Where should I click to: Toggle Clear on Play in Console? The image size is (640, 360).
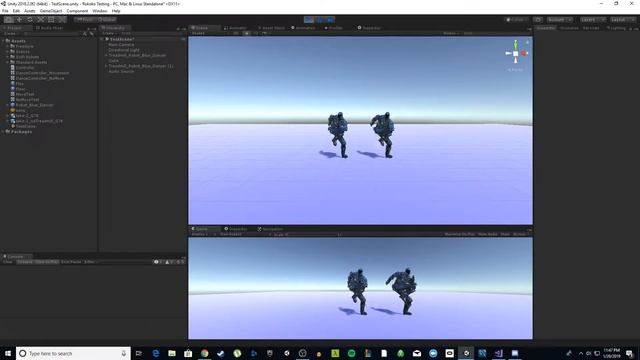(47, 262)
